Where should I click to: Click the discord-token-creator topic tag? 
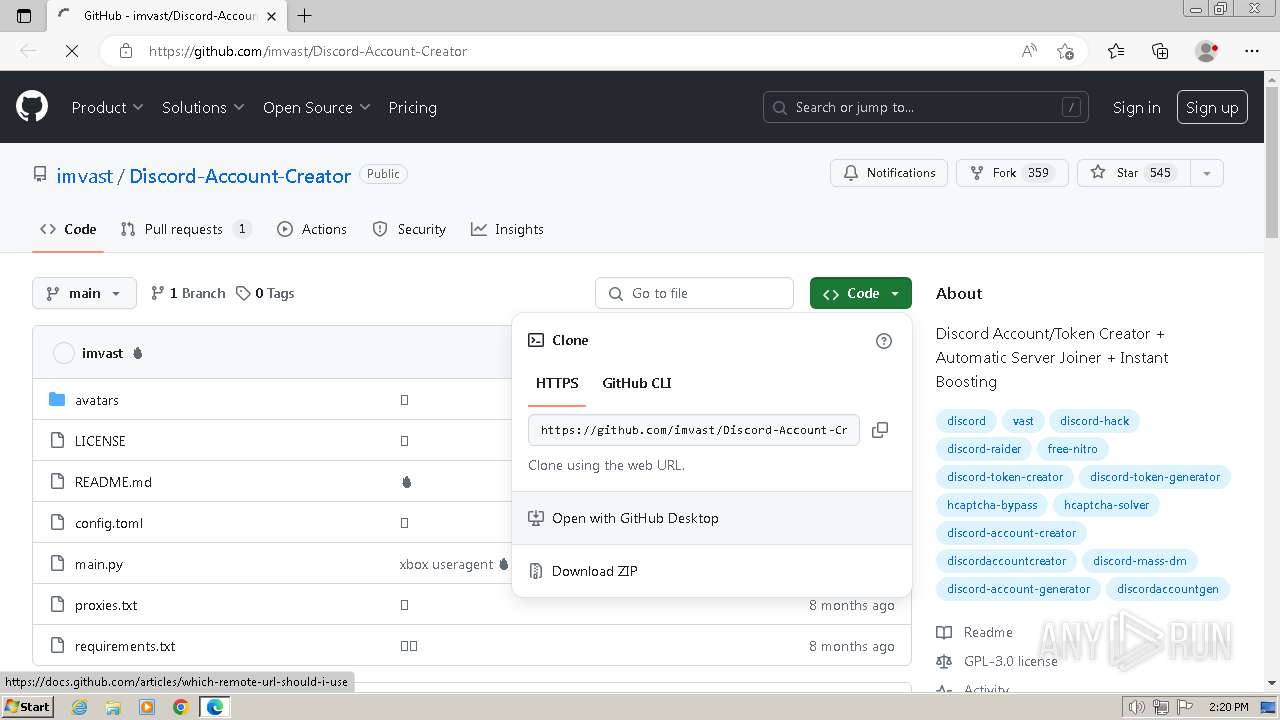coord(1005,477)
